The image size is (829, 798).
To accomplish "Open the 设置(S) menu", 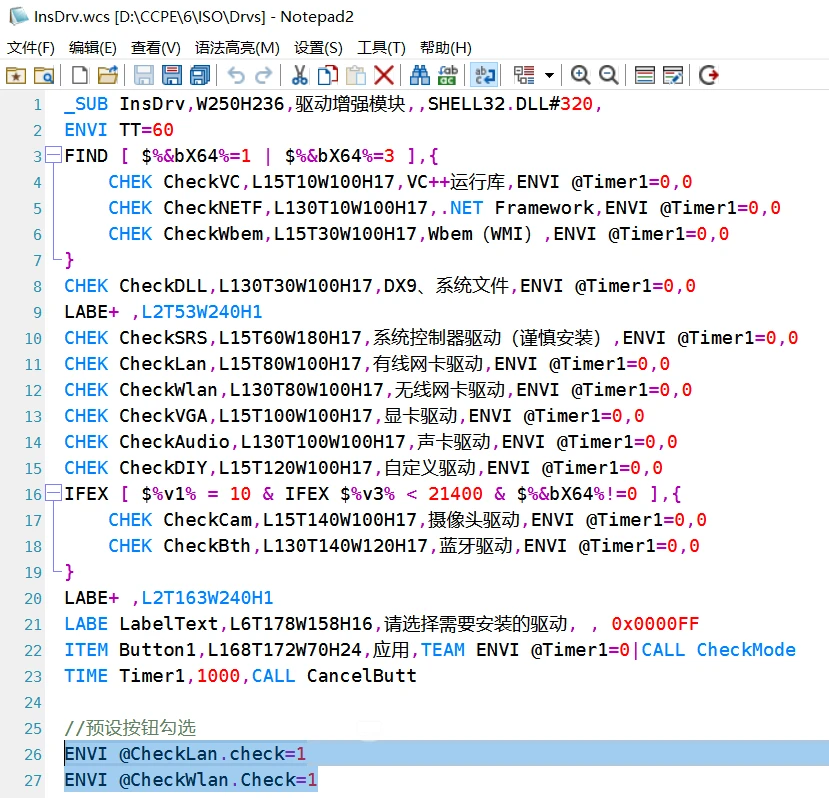I will pos(318,48).
